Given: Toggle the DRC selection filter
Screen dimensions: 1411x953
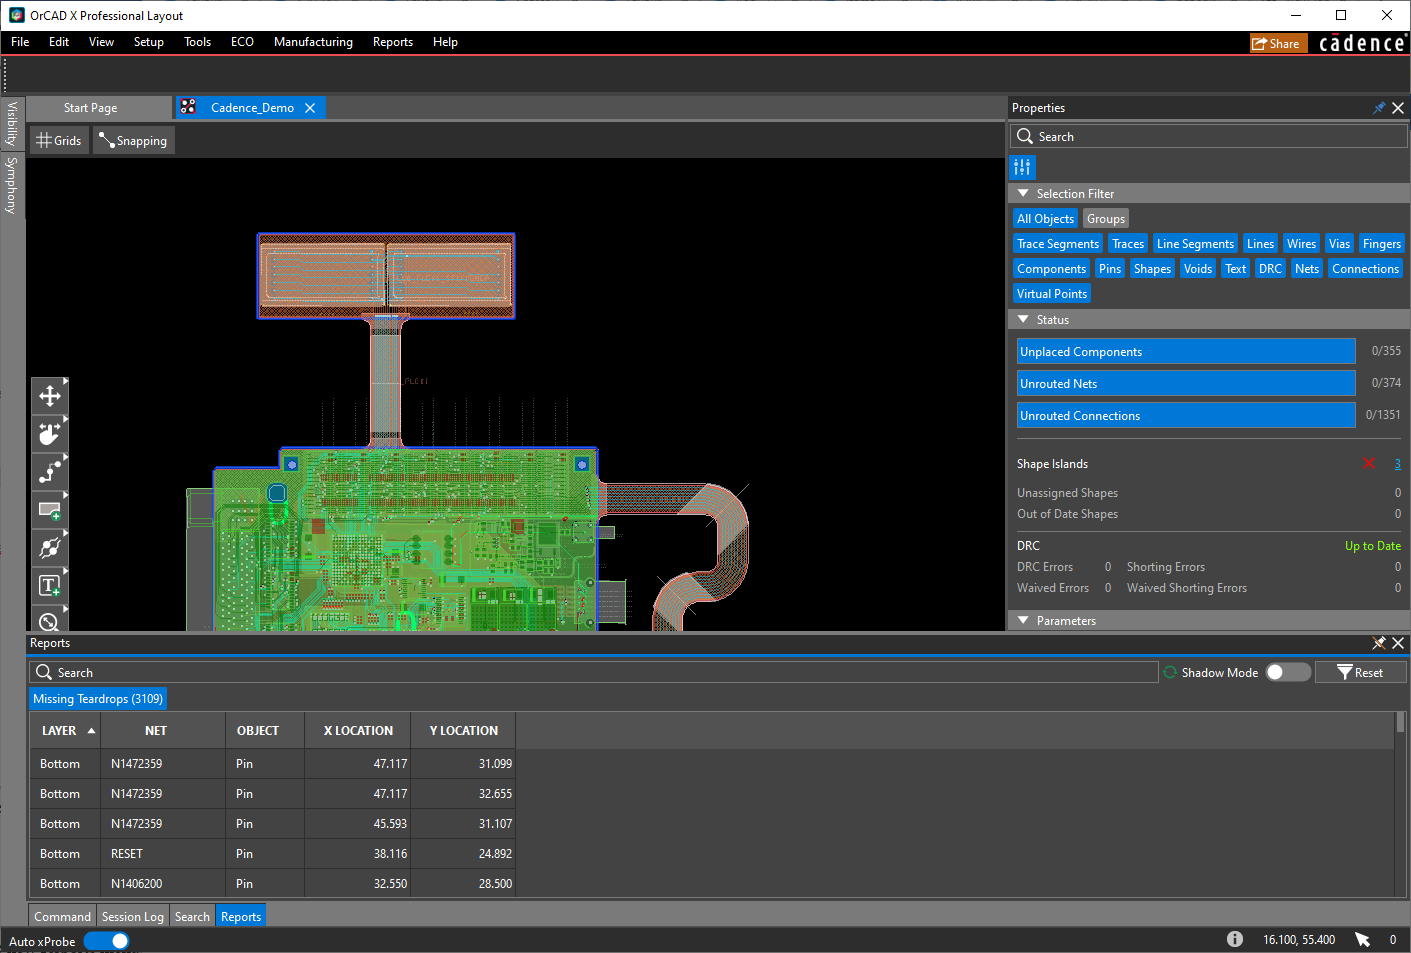Looking at the screenshot, I should [x=1270, y=269].
